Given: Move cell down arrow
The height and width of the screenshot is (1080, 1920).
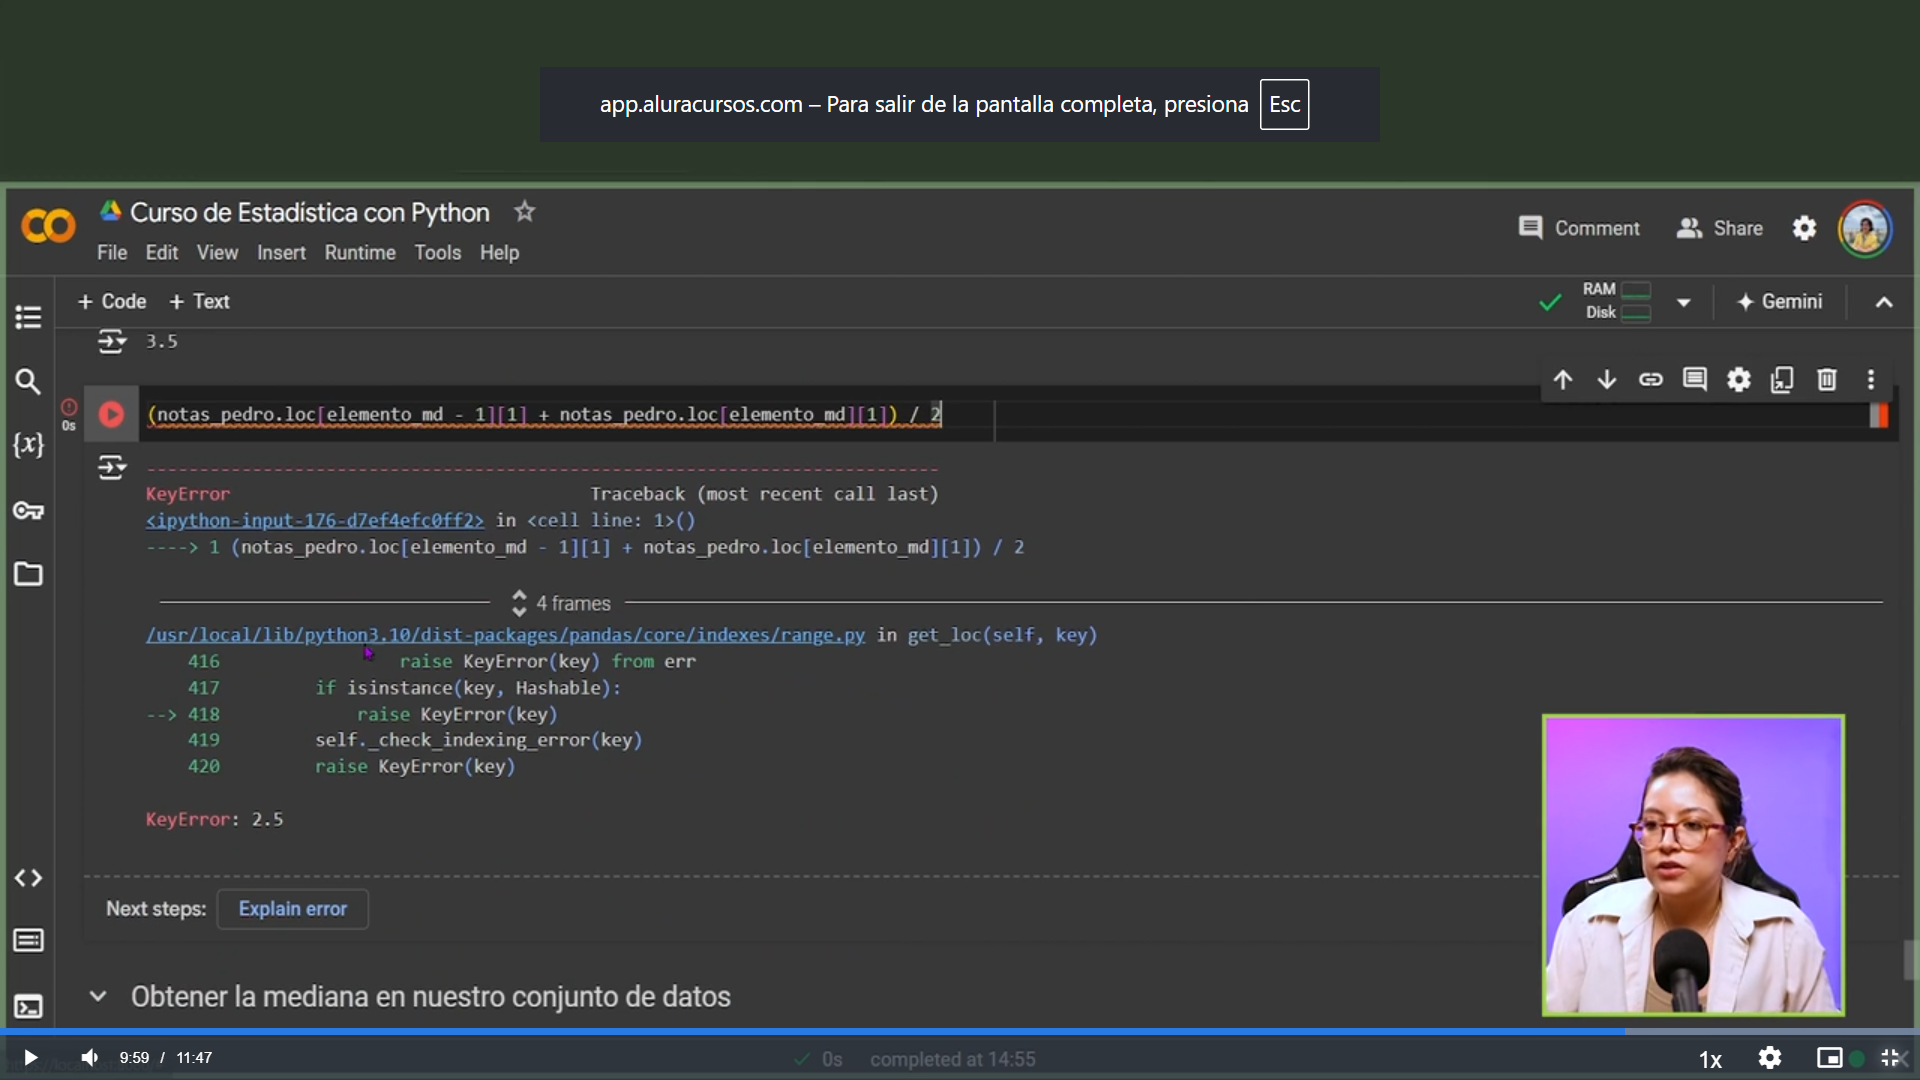Looking at the screenshot, I should click(1607, 380).
